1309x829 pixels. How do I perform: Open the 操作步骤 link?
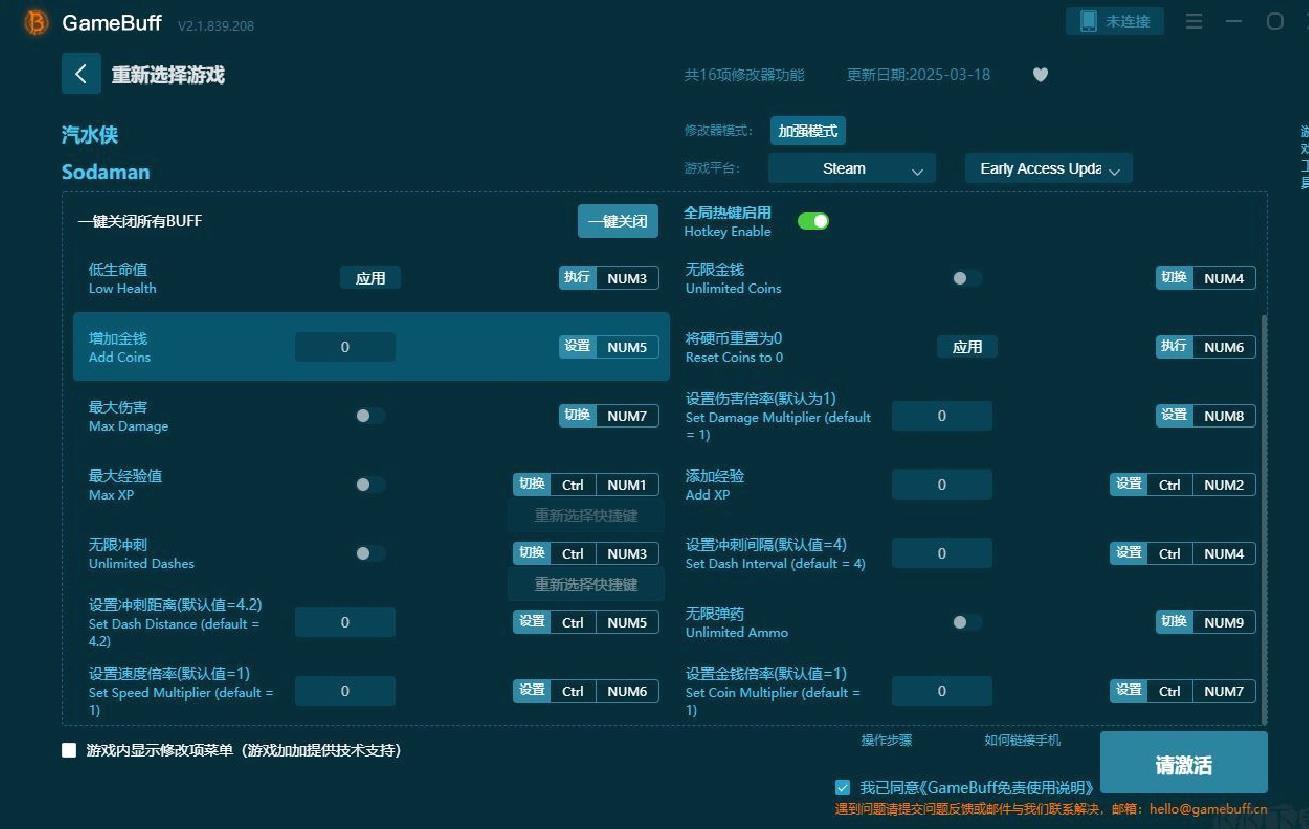pos(887,740)
